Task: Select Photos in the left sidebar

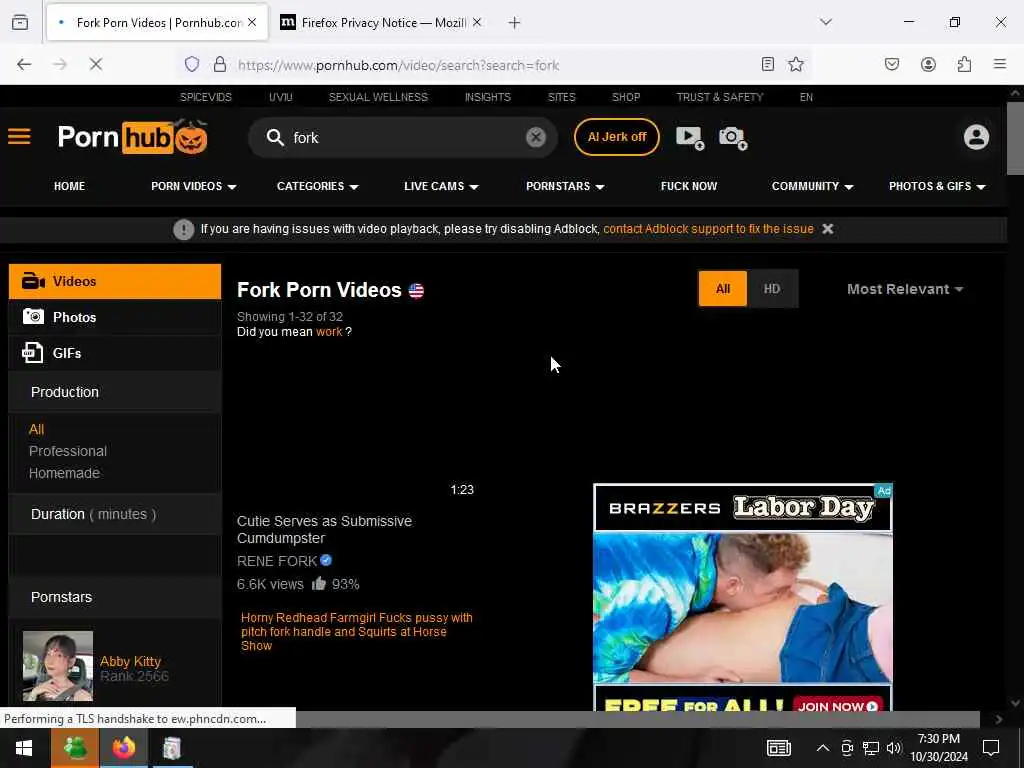Action: click(x=115, y=317)
